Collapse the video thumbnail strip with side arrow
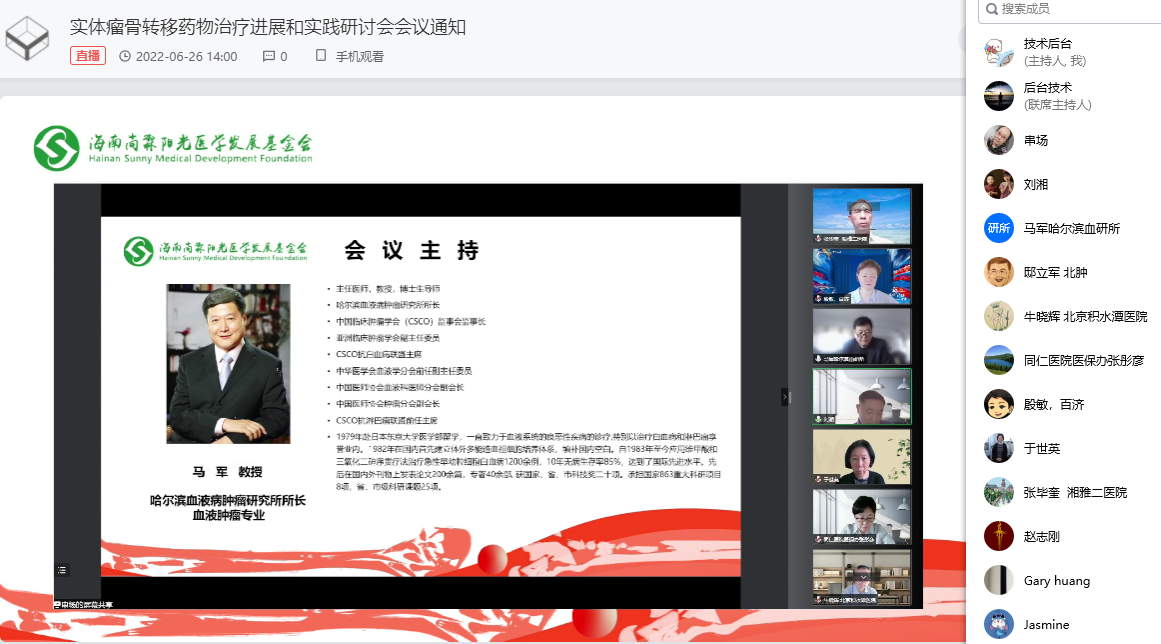1161x644 pixels. [785, 397]
